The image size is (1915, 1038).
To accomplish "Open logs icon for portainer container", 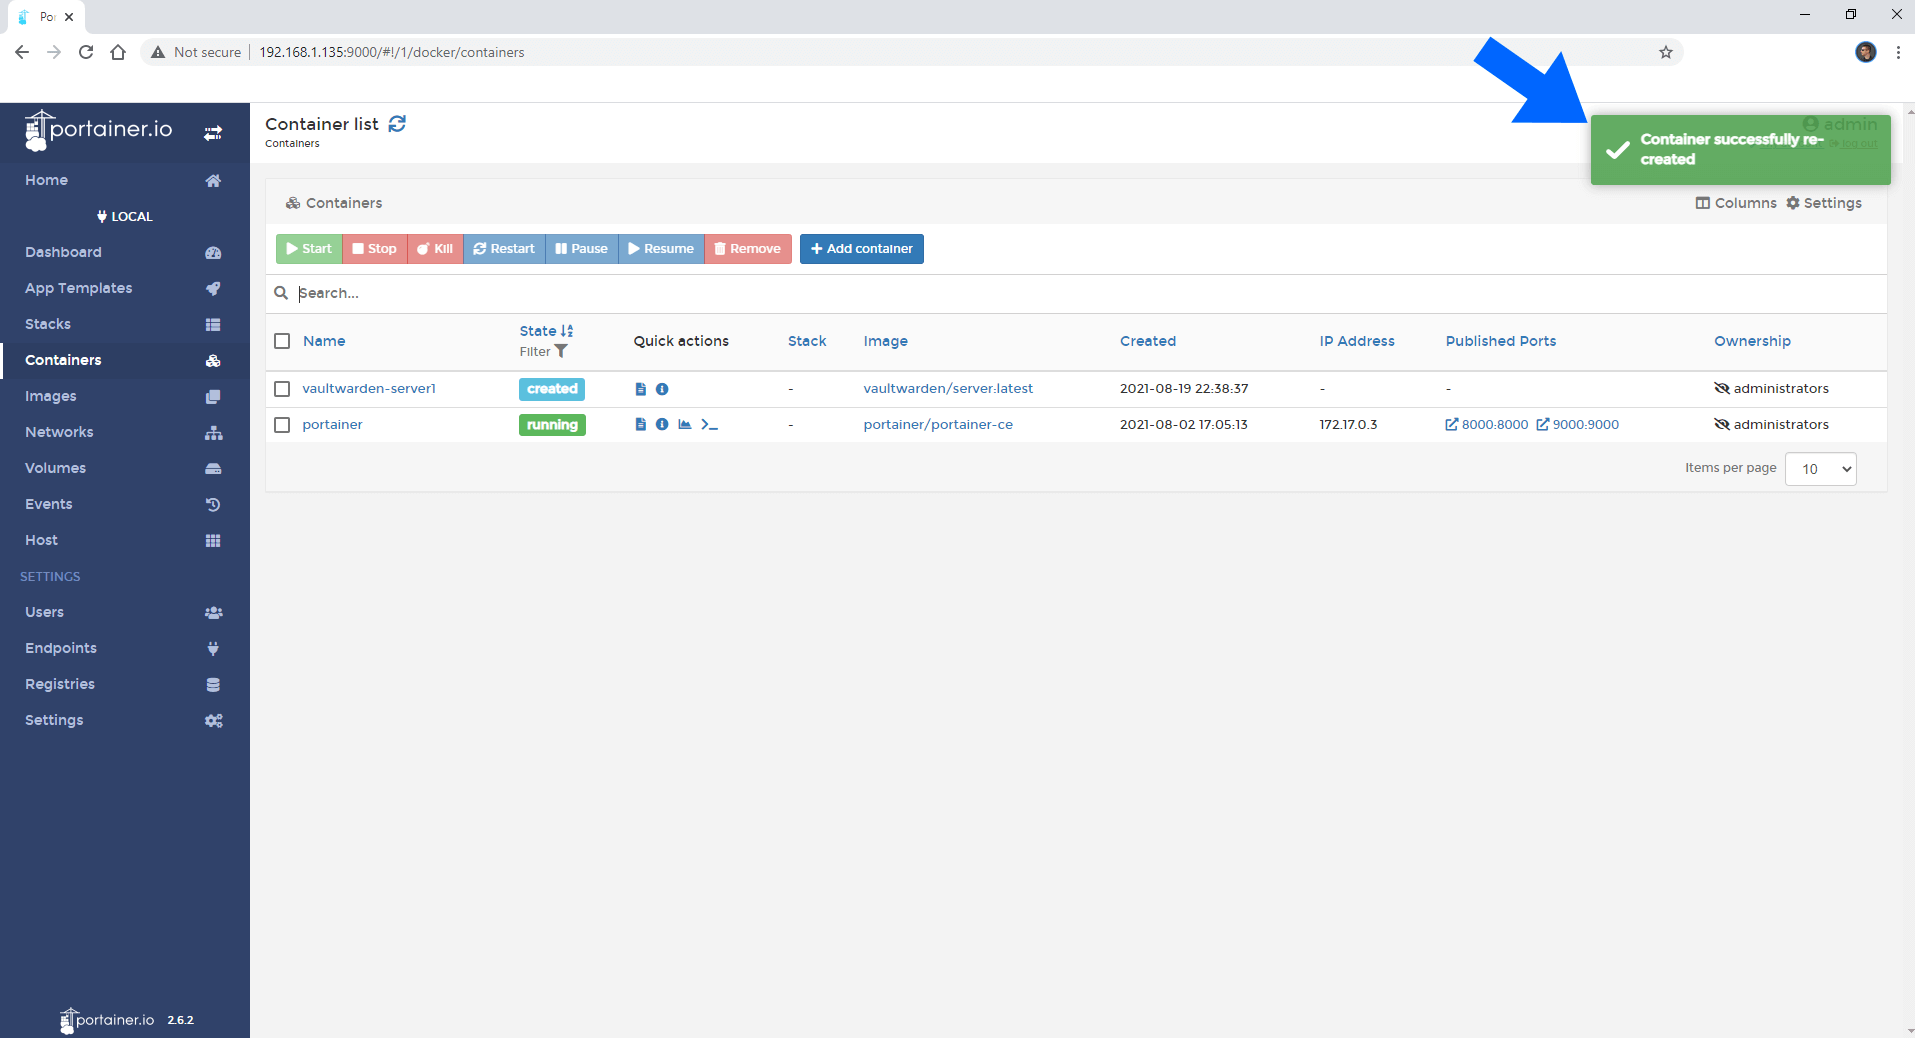I will [x=641, y=425].
